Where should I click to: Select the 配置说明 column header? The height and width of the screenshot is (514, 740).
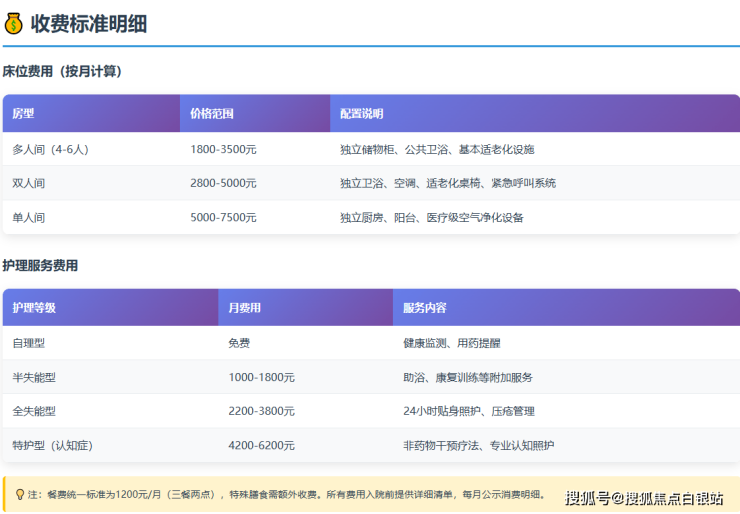click(361, 114)
